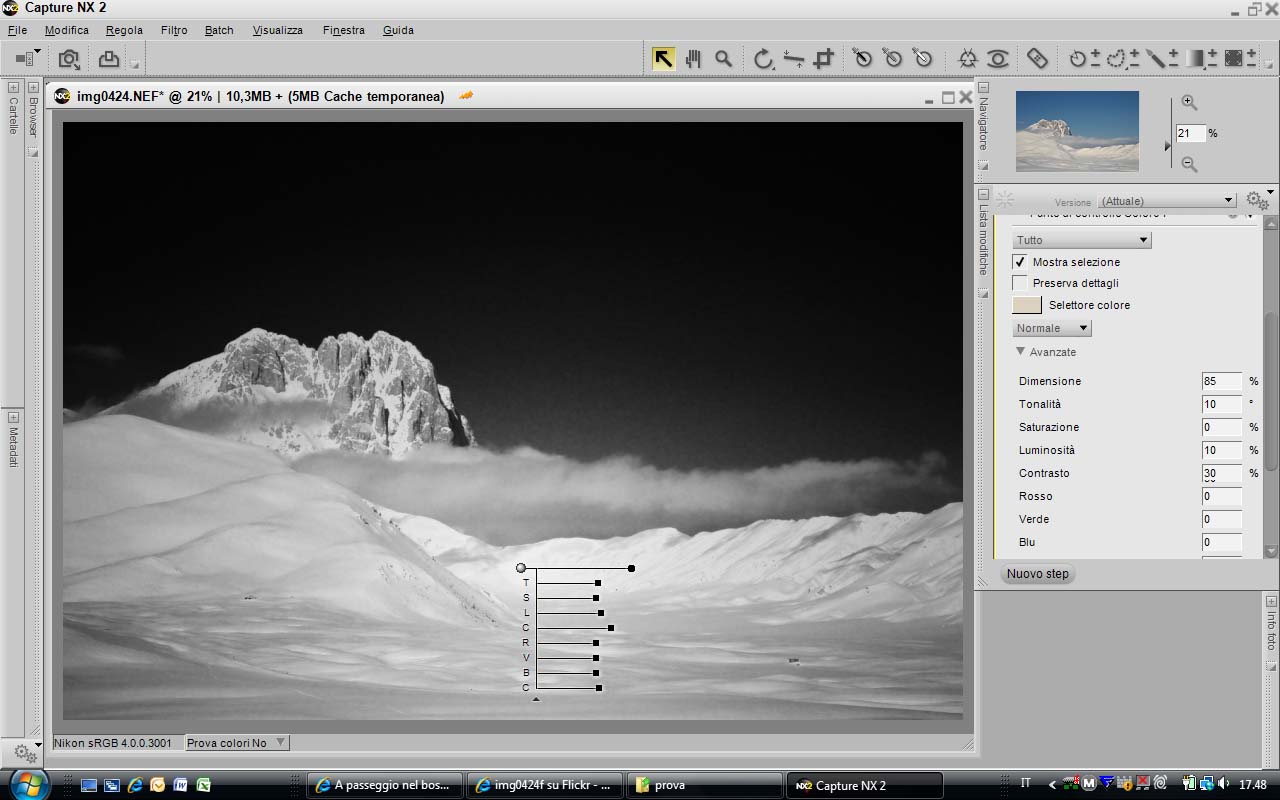Activate the red-eye control point tool
This screenshot has height=800, width=1280.
pyautogui.click(x=998, y=59)
